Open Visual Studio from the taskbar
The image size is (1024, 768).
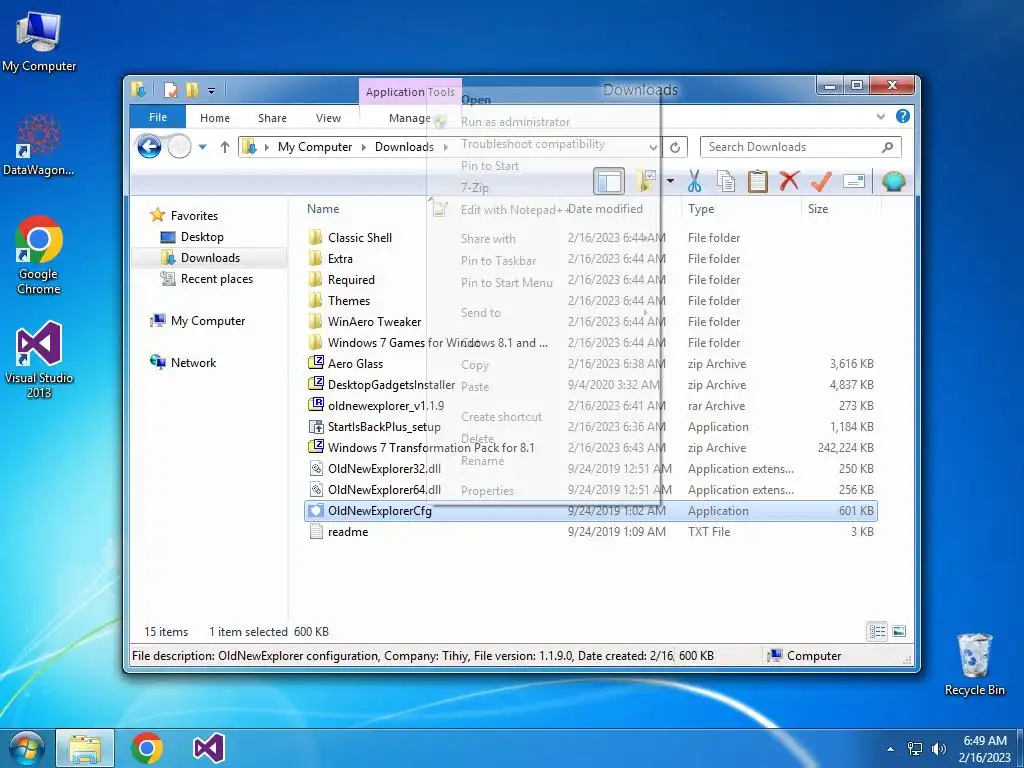tap(209, 748)
